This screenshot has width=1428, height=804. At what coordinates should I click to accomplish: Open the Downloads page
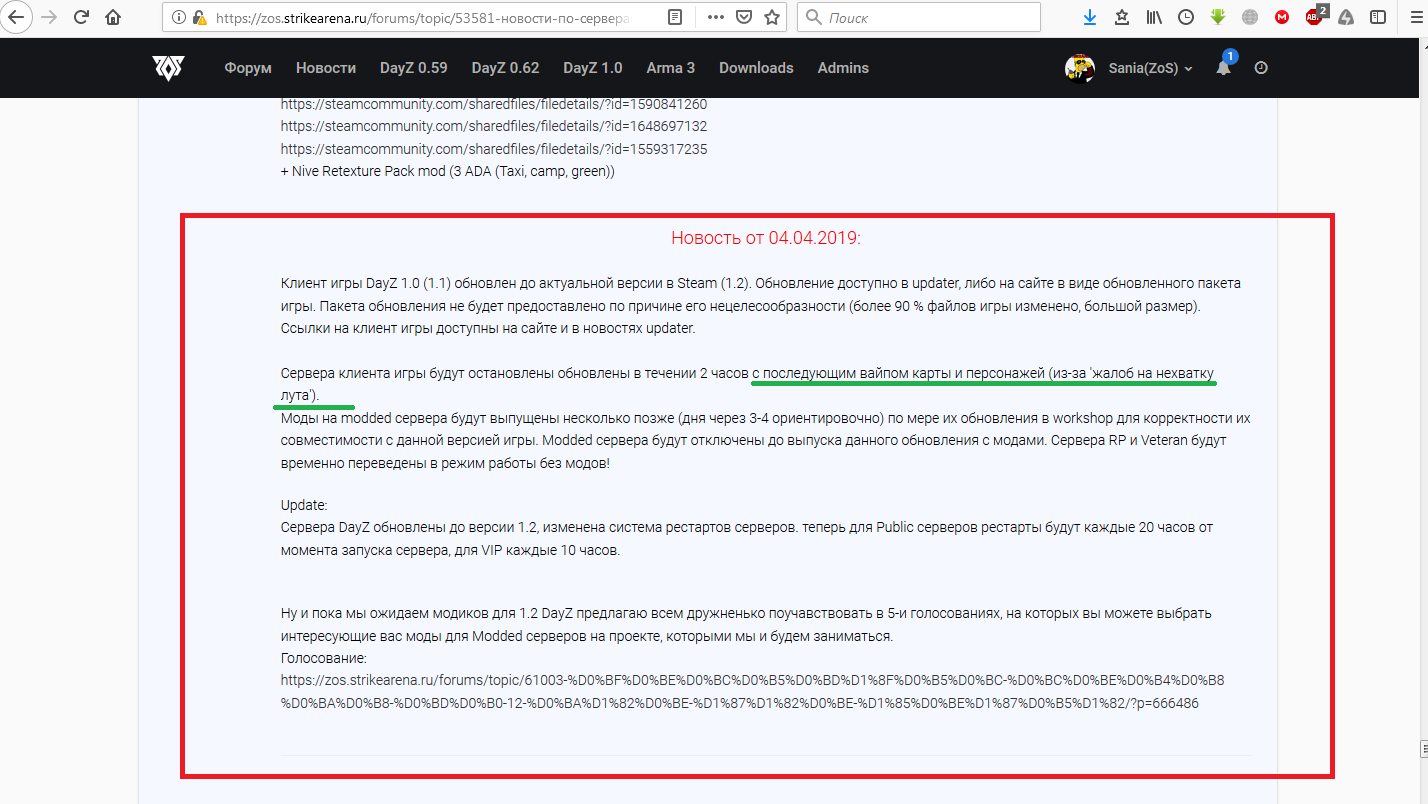tap(756, 68)
